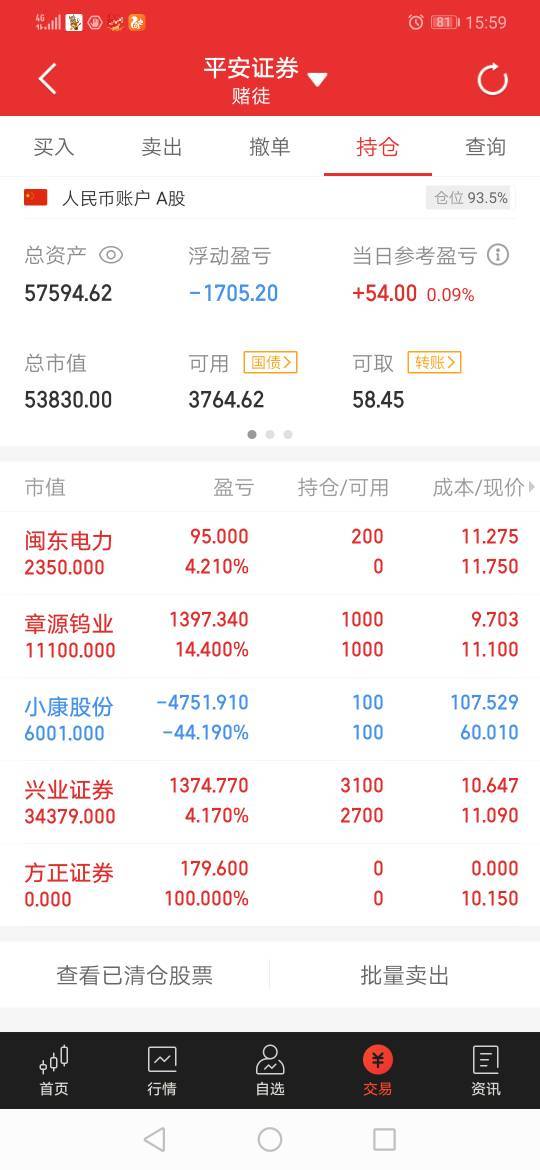
Task: Refresh account data with circular arrow icon
Action: coord(492,79)
